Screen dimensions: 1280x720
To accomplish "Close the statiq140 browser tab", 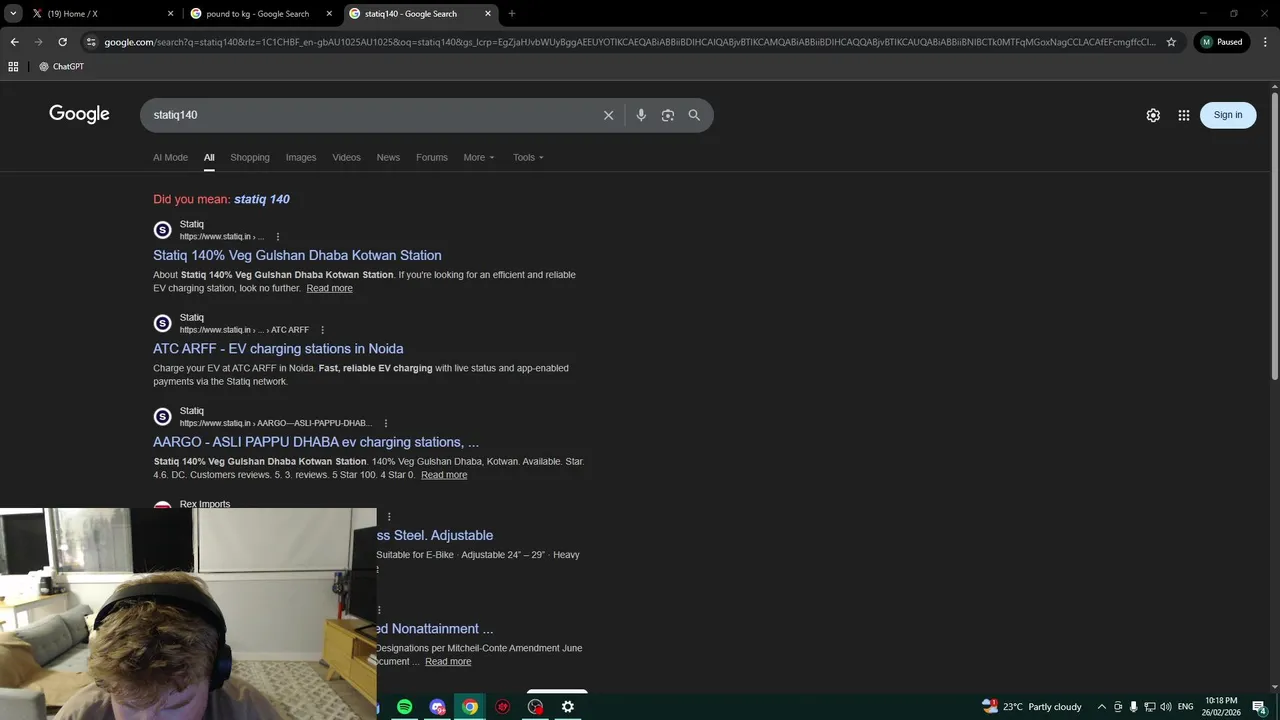I will 488,14.
